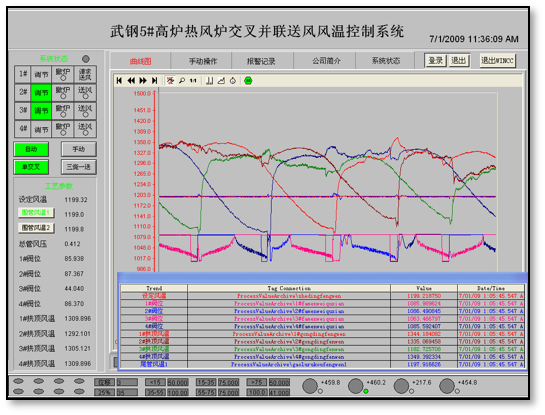
Task: Open time range selection clock icon
Action: pos(233,81)
